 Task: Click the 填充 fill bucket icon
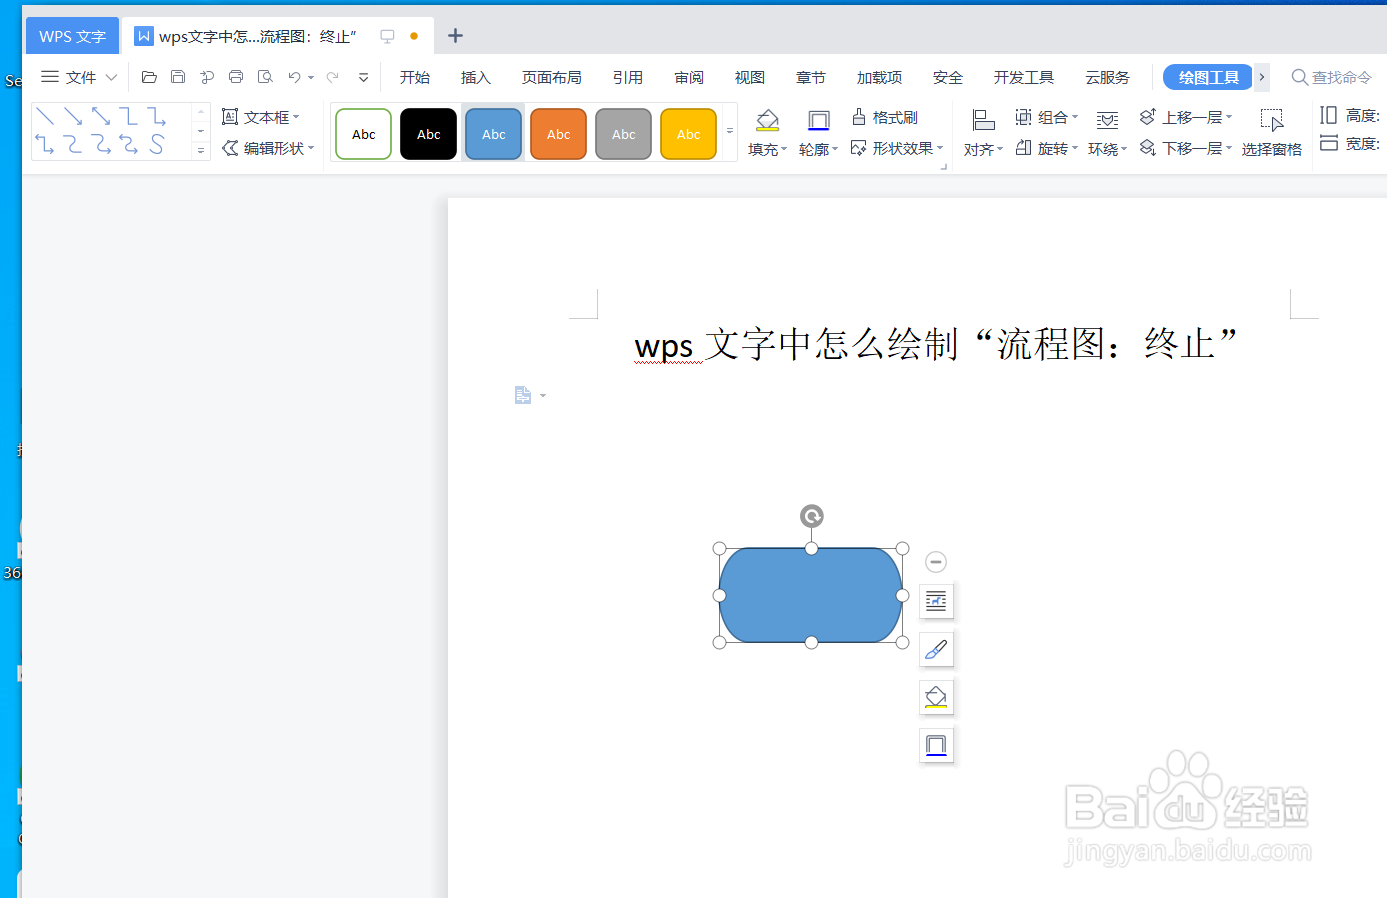[x=767, y=121]
